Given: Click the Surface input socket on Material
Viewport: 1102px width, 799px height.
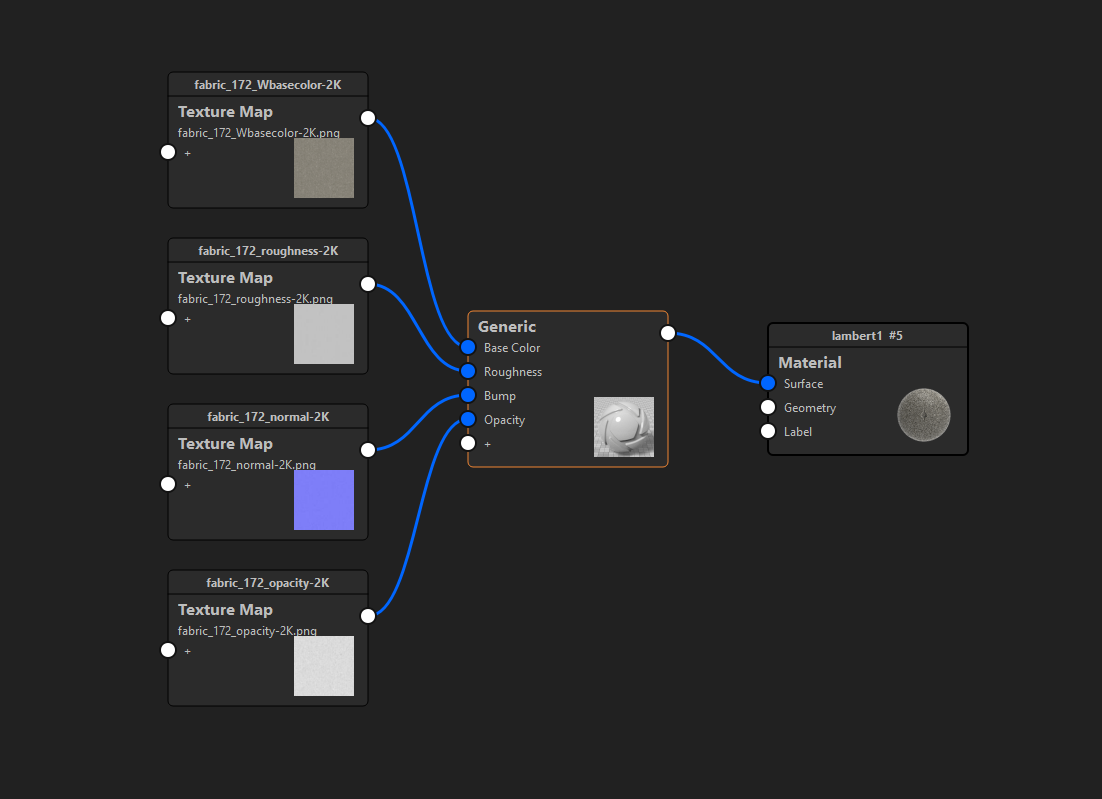Looking at the screenshot, I should (x=768, y=383).
